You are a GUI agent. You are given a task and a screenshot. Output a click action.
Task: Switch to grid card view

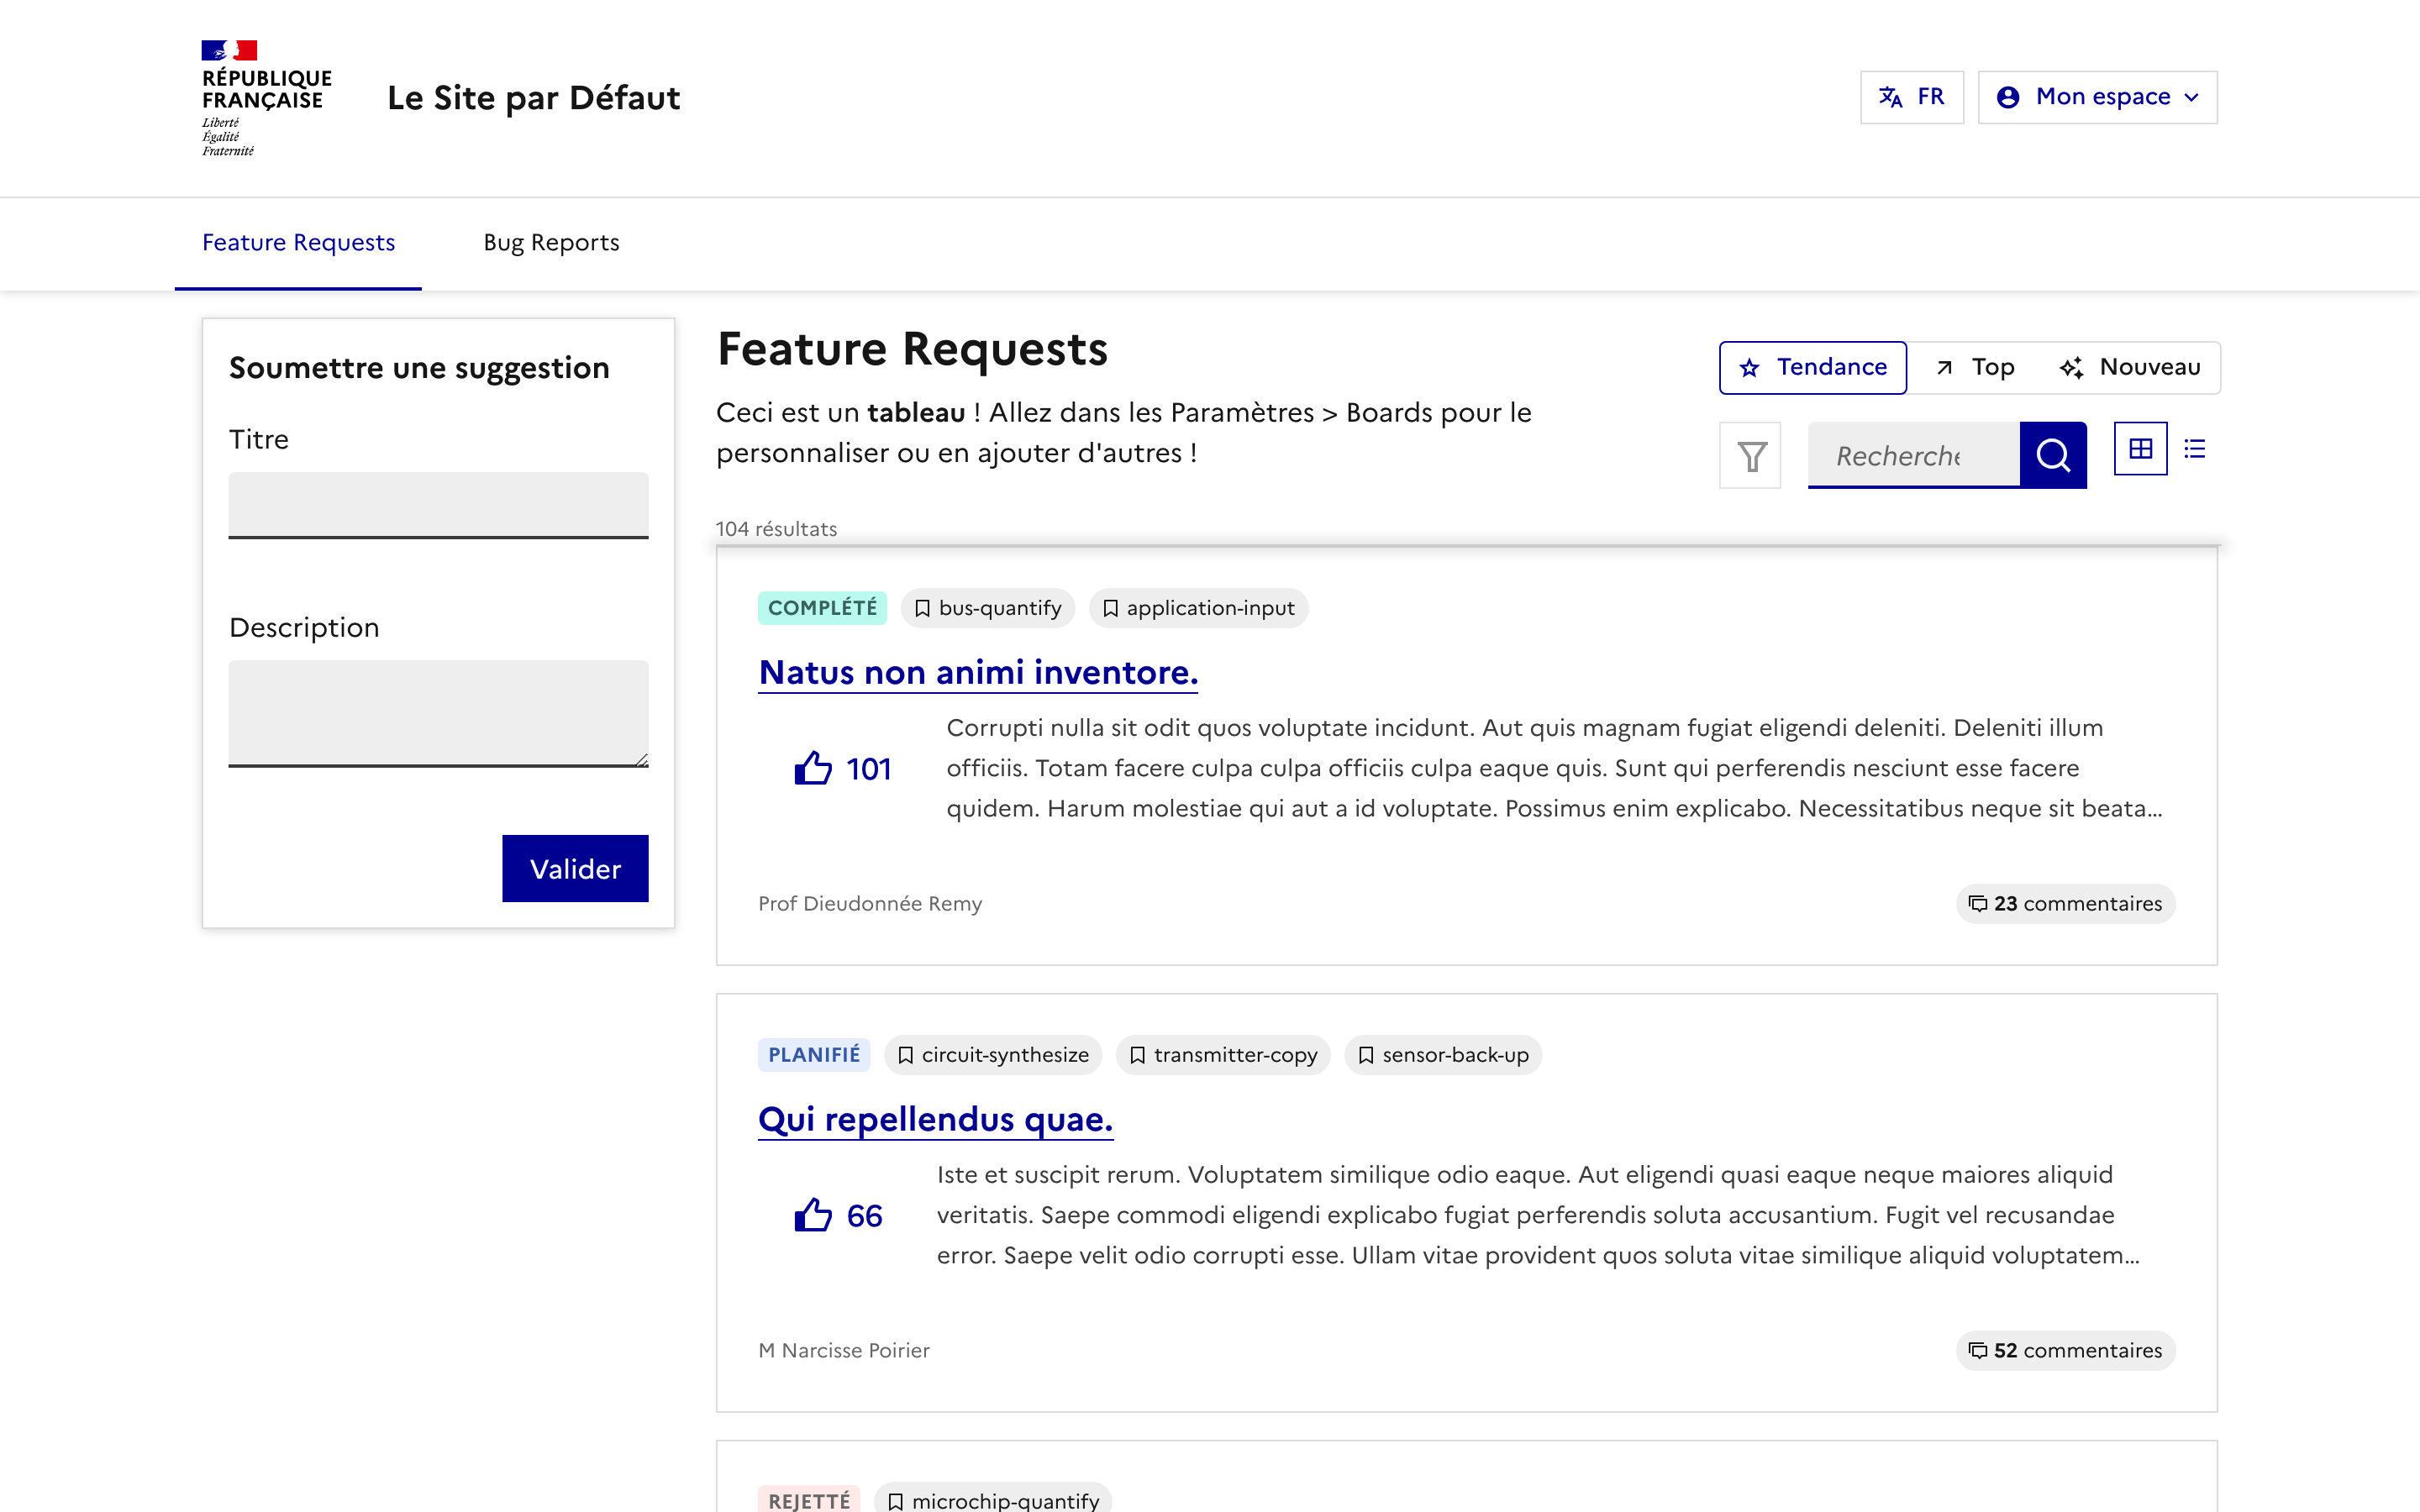[2140, 449]
